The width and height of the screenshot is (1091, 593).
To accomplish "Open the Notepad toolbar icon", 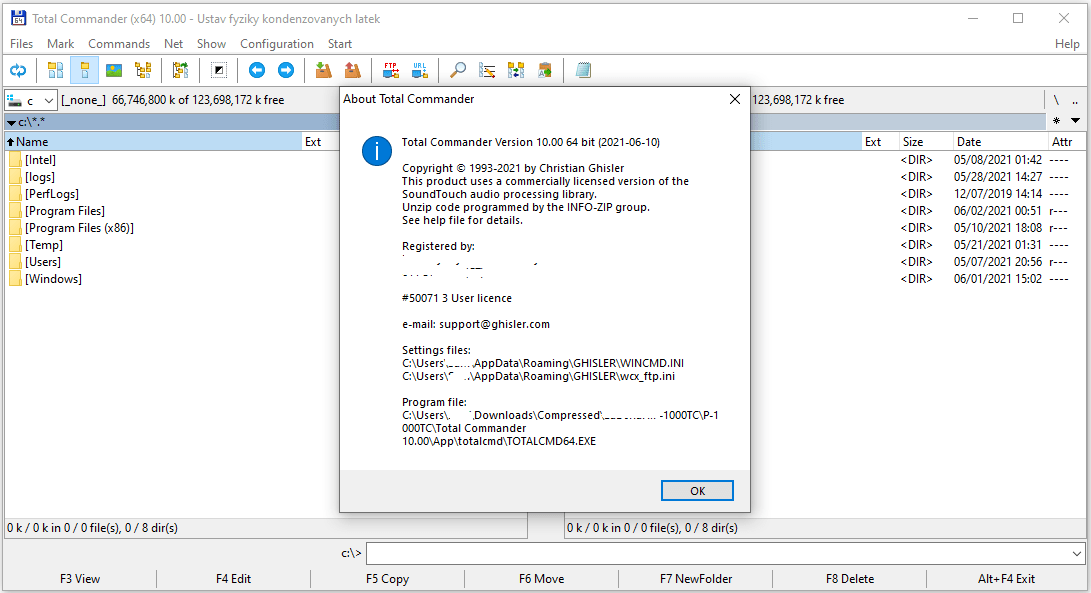I will [x=583, y=70].
